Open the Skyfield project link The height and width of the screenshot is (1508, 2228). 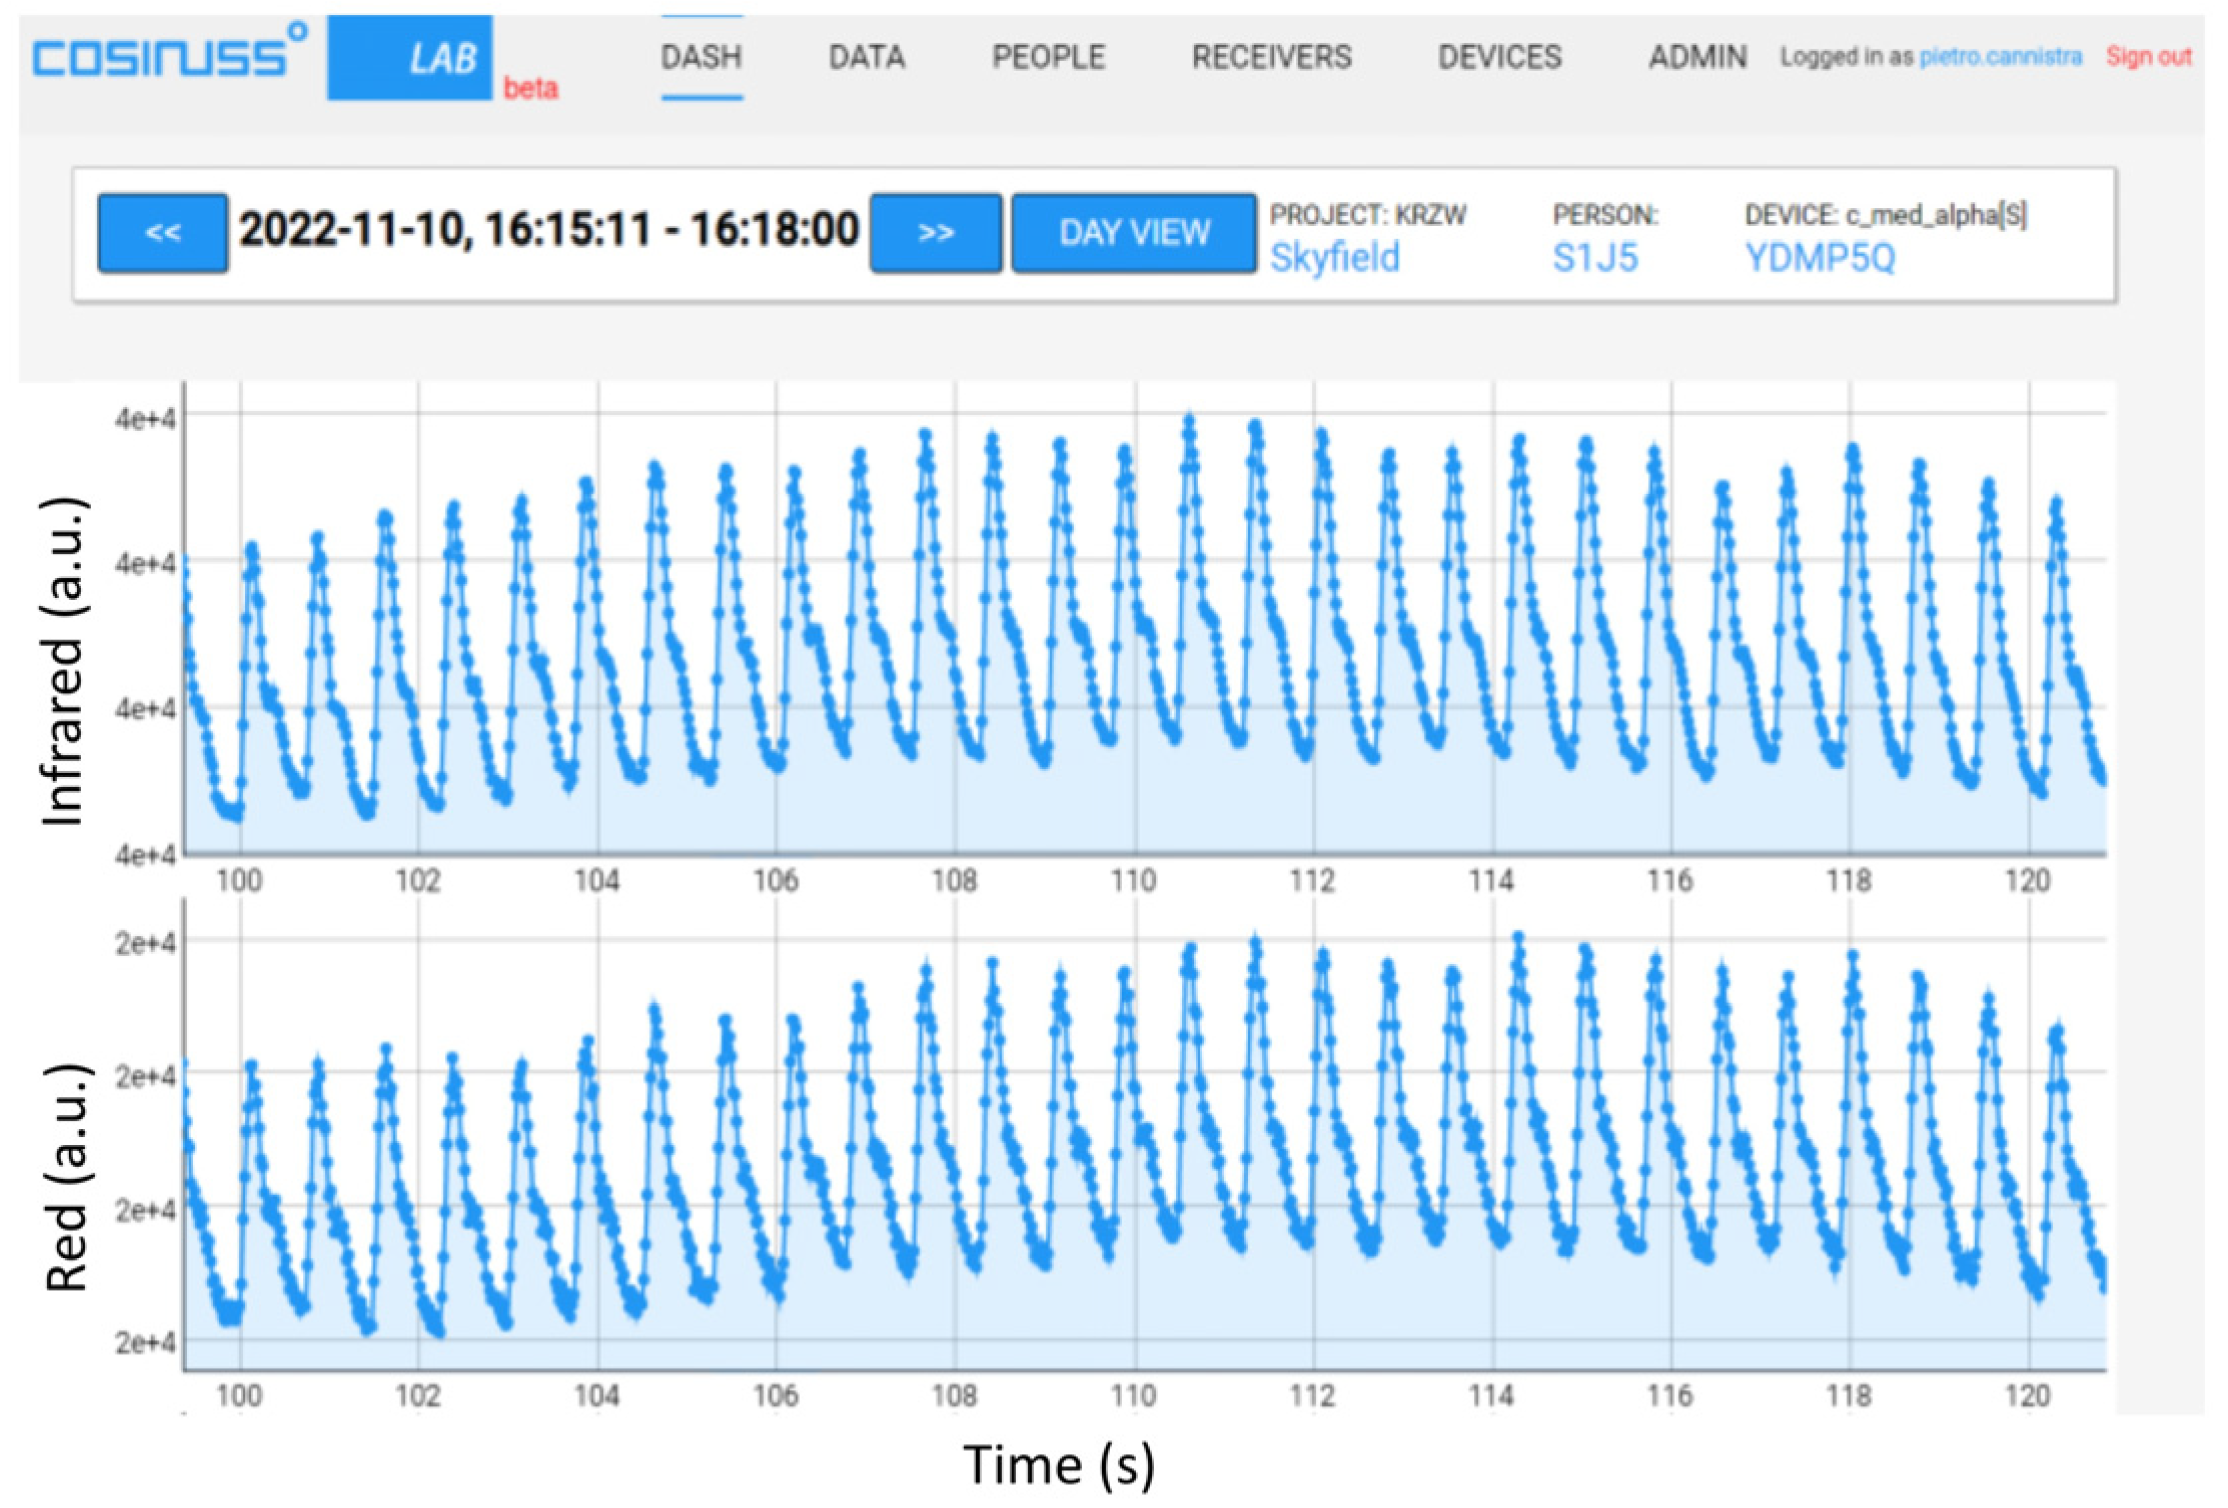(x=1334, y=258)
